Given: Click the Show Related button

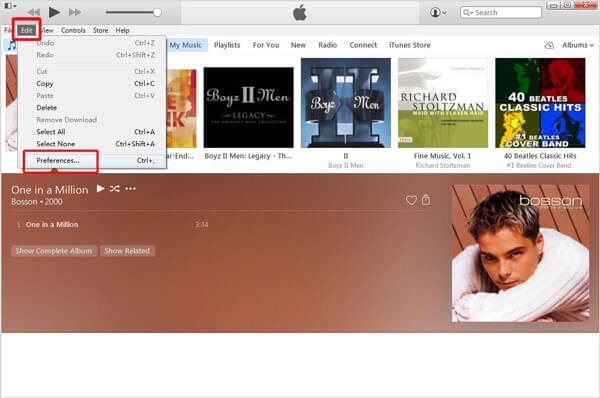Looking at the screenshot, I should coord(127,251).
